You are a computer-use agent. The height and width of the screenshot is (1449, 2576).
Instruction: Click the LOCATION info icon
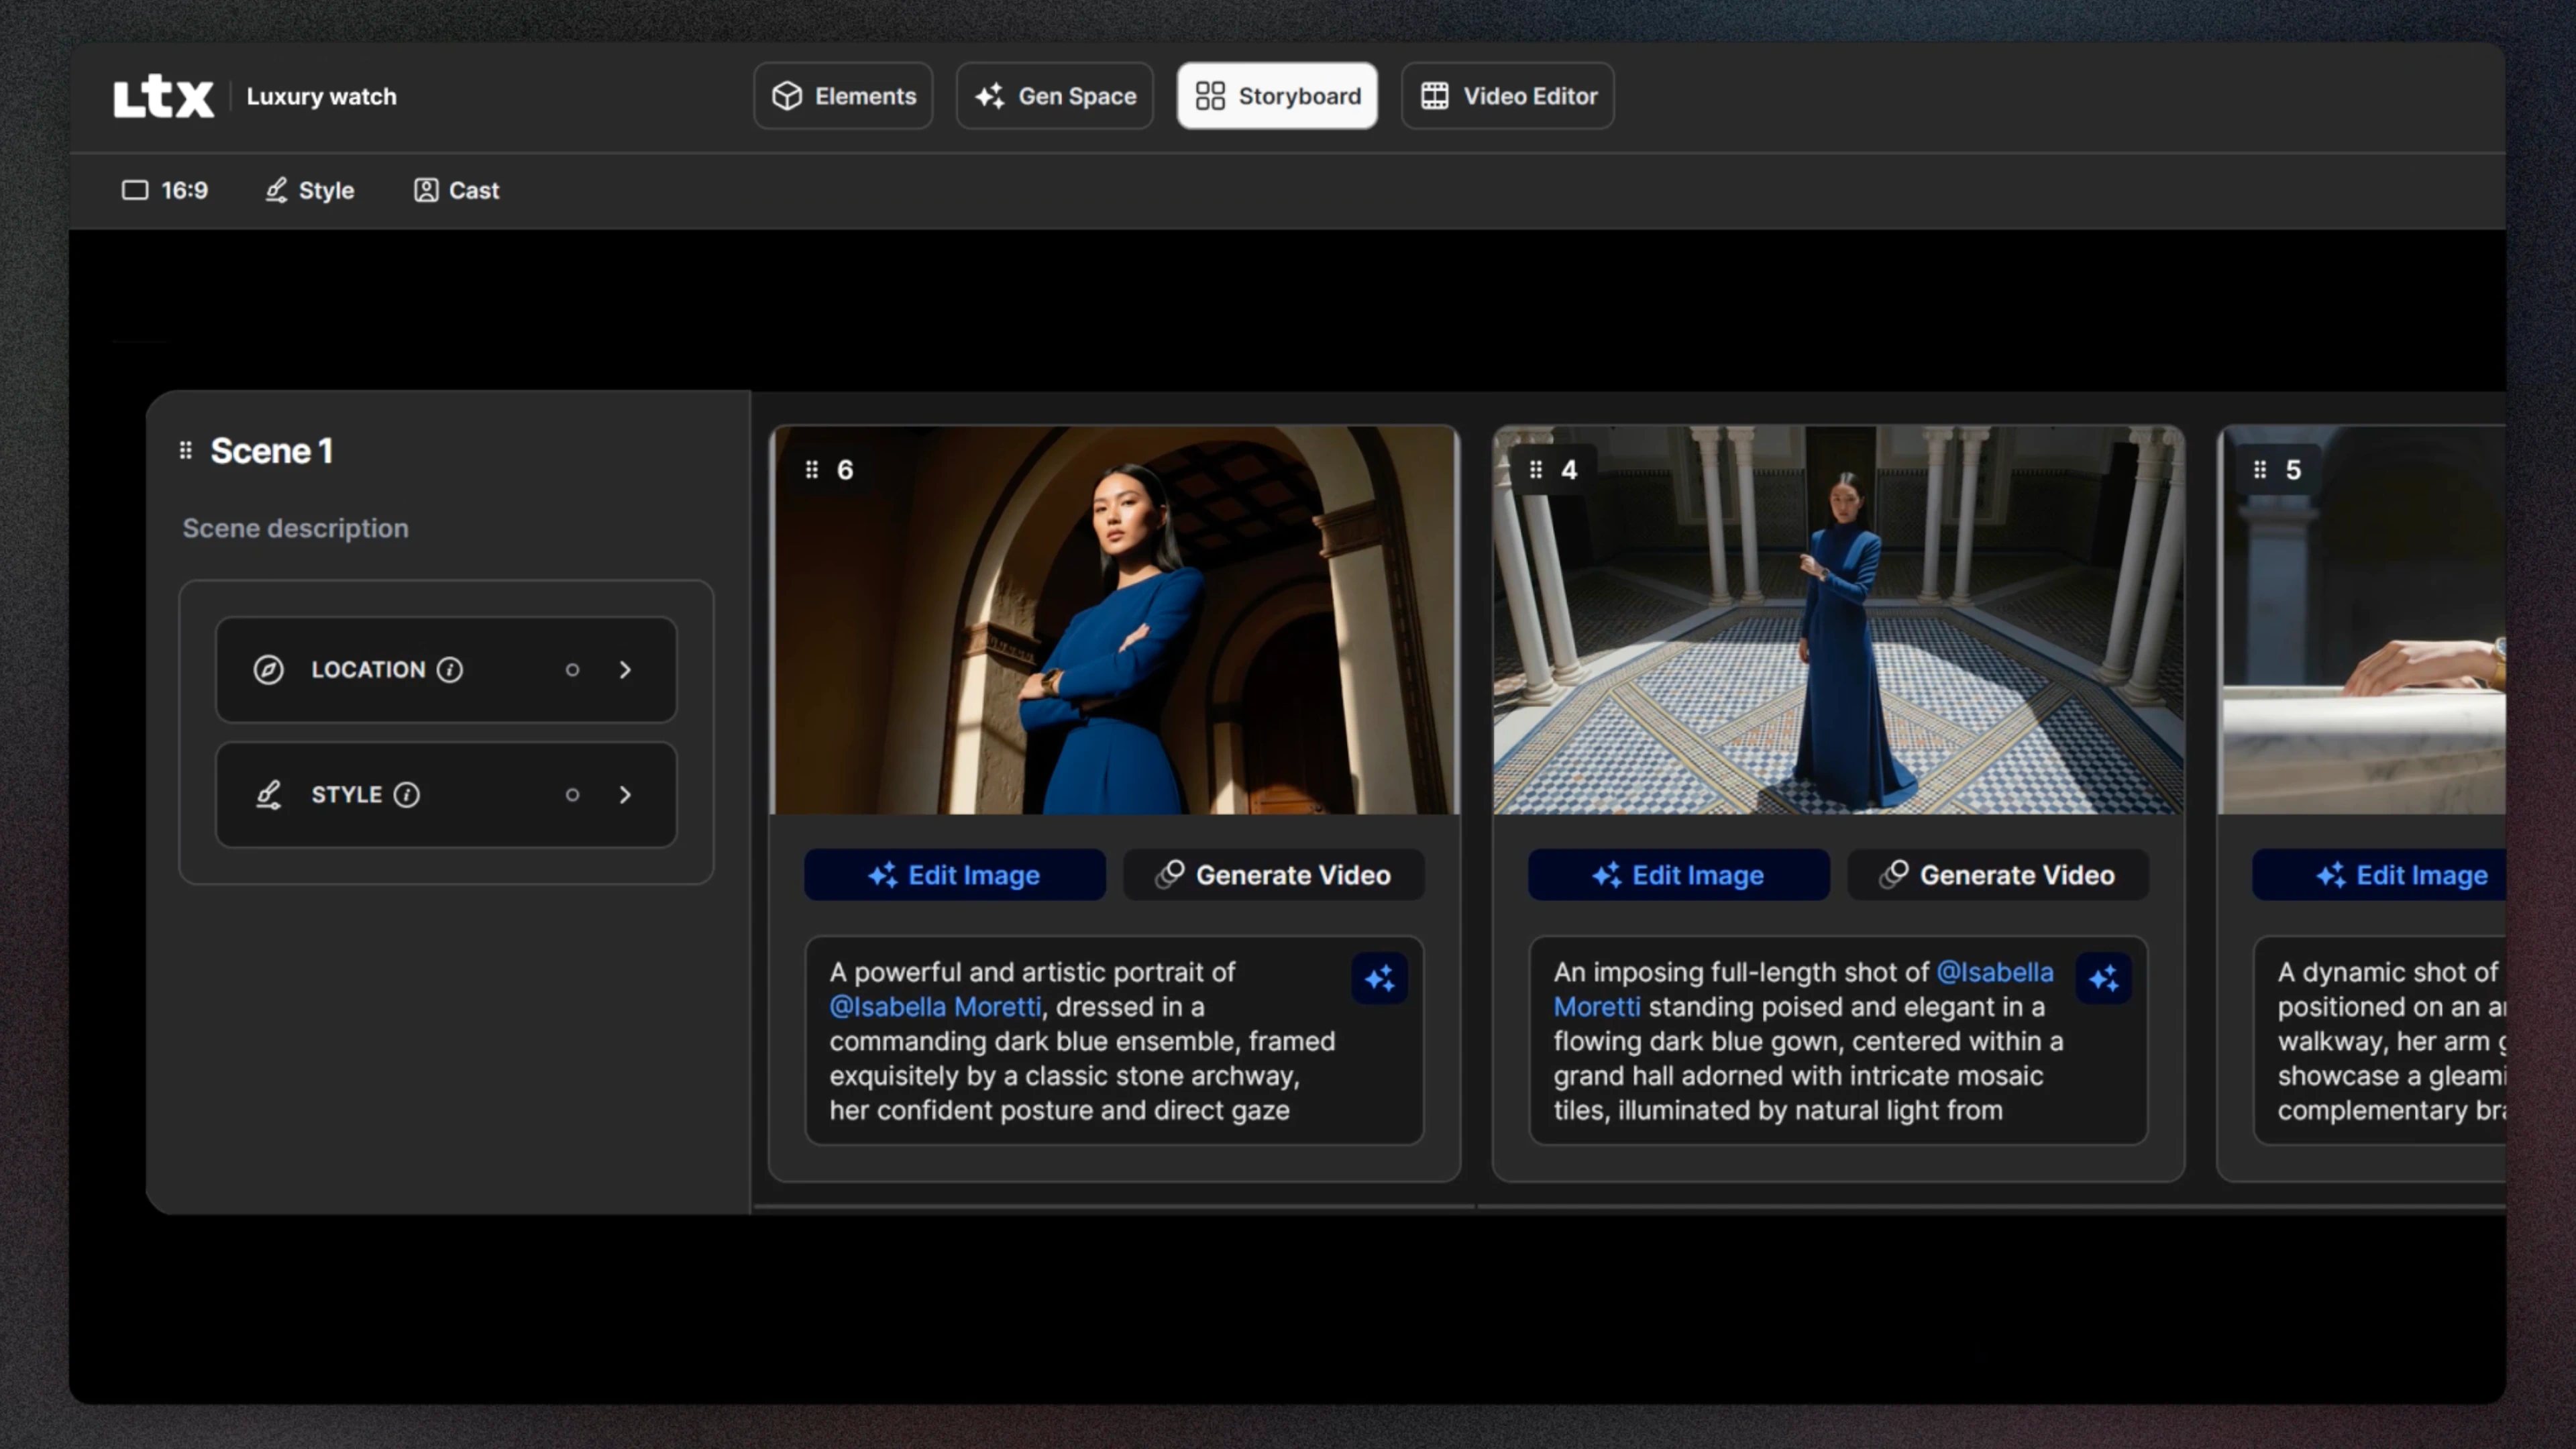[x=450, y=670]
